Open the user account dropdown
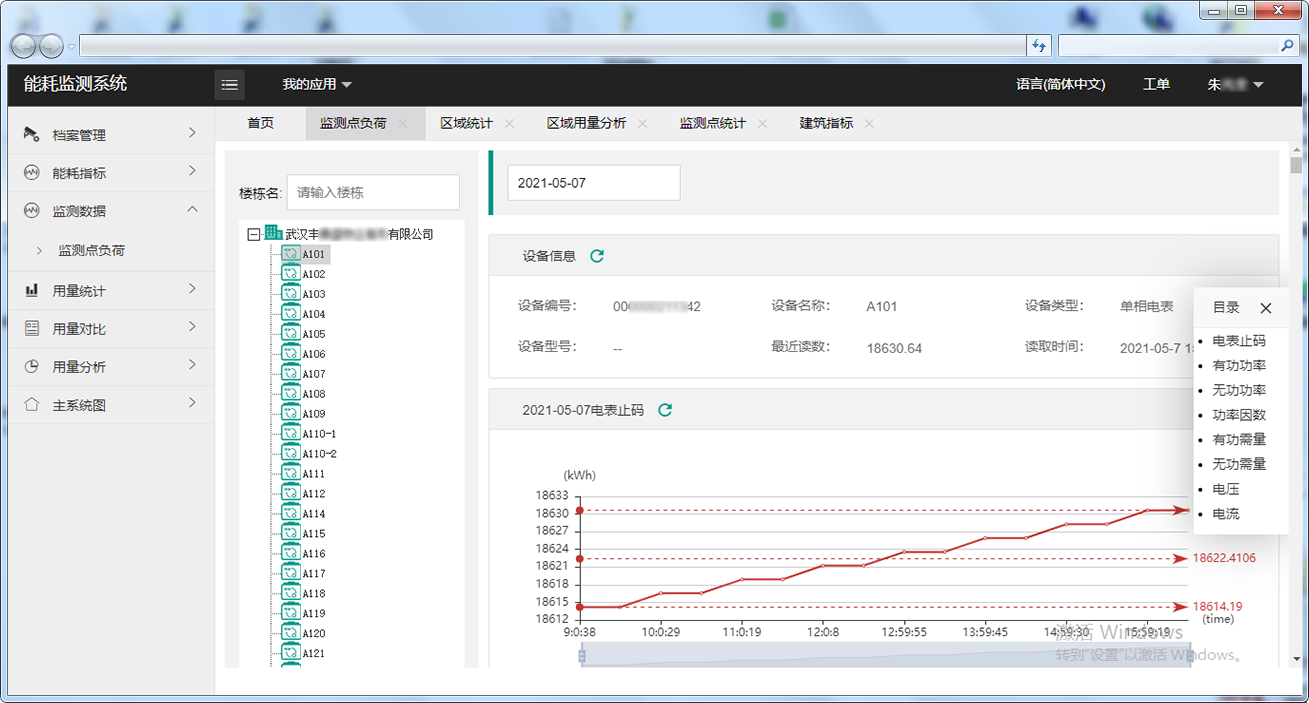The image size is (1309, 703). click(1236, 85)
